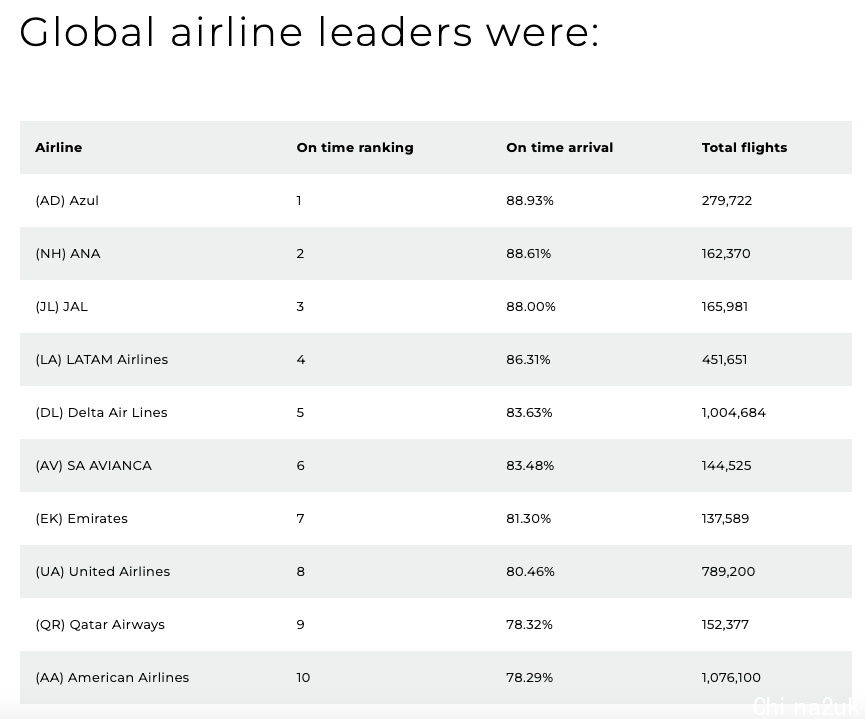Select the (AD) Azul airline cell
Screen dimensions: 865x719
click(67, 200)
